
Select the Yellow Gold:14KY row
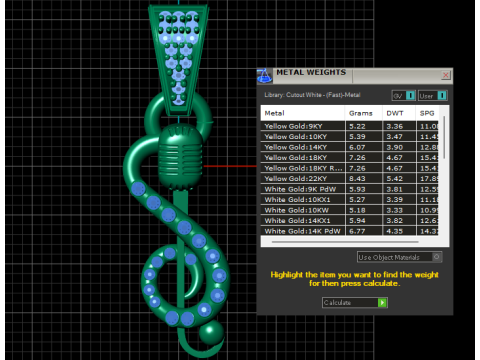pyautogui.click(x=349, y=147)
